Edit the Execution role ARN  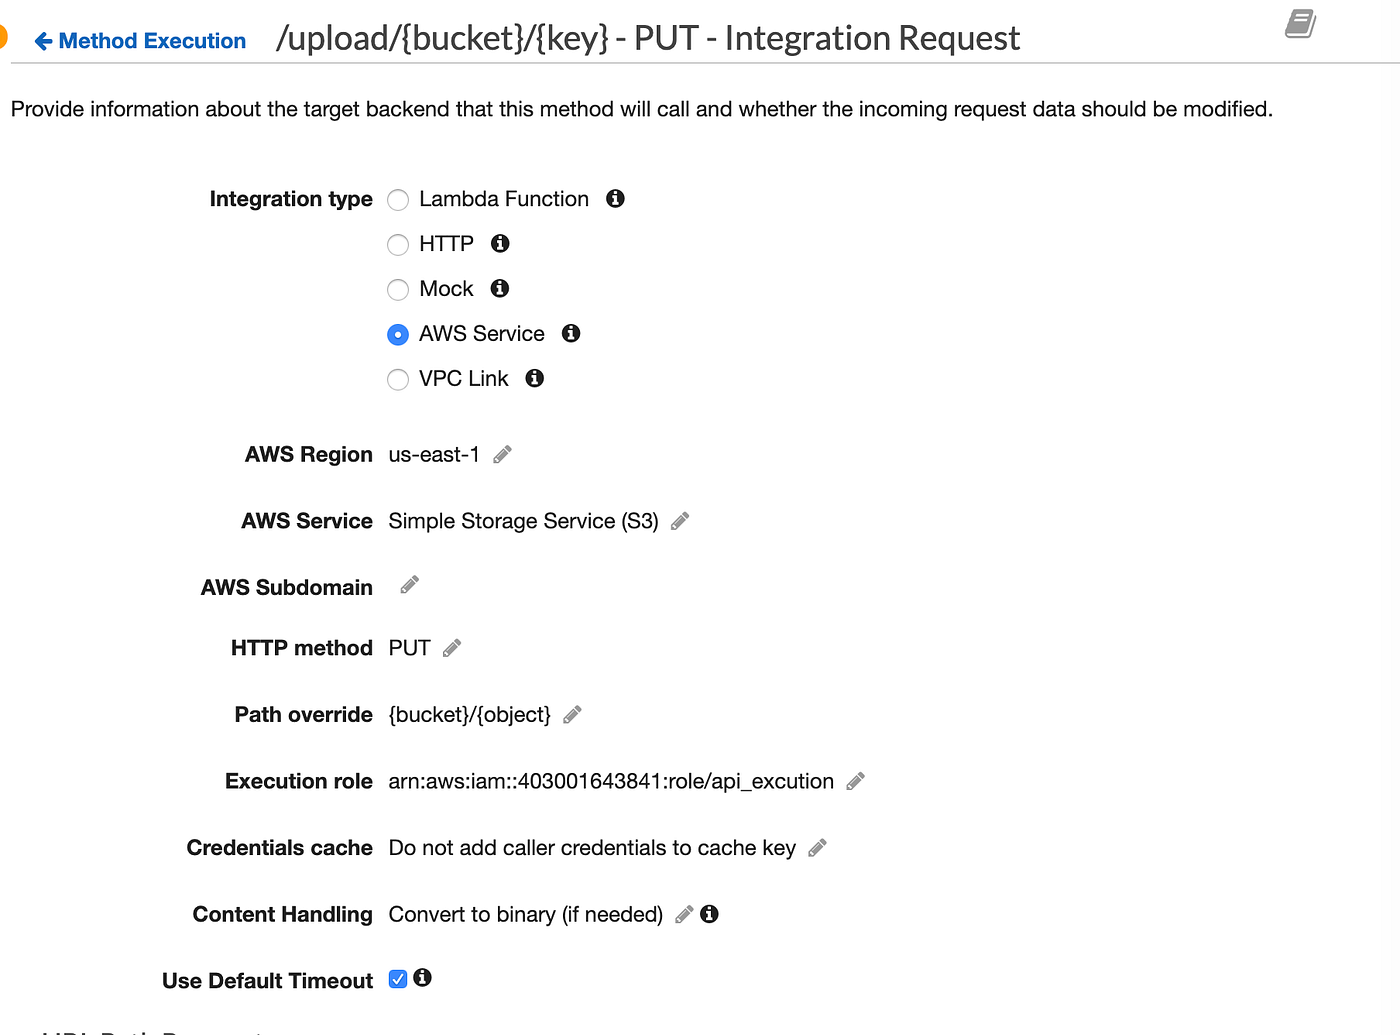point(855,781)
